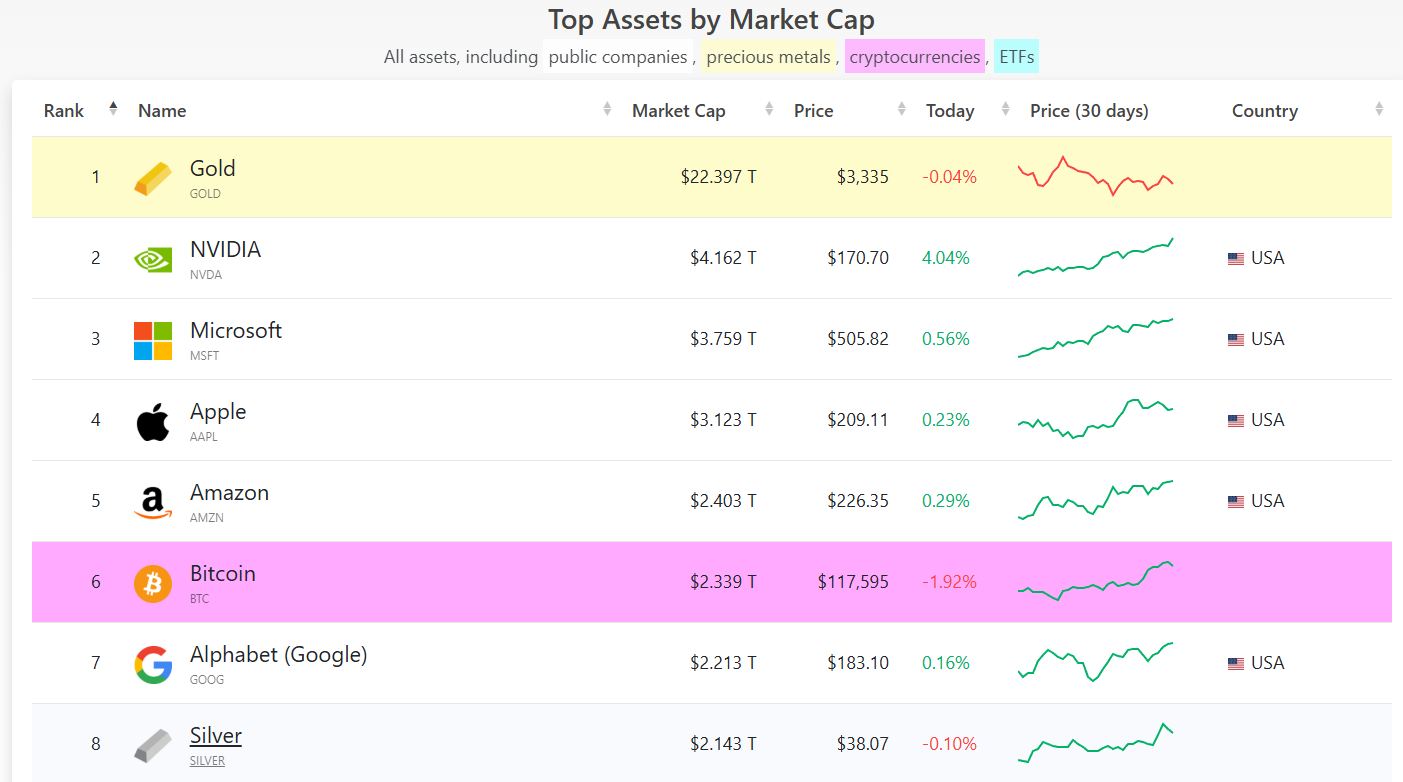Image resolution: width=1403 pixels, height=782 pixels.
Task: Open the Alphabet (Google) name link
Action: pos(278,655)
